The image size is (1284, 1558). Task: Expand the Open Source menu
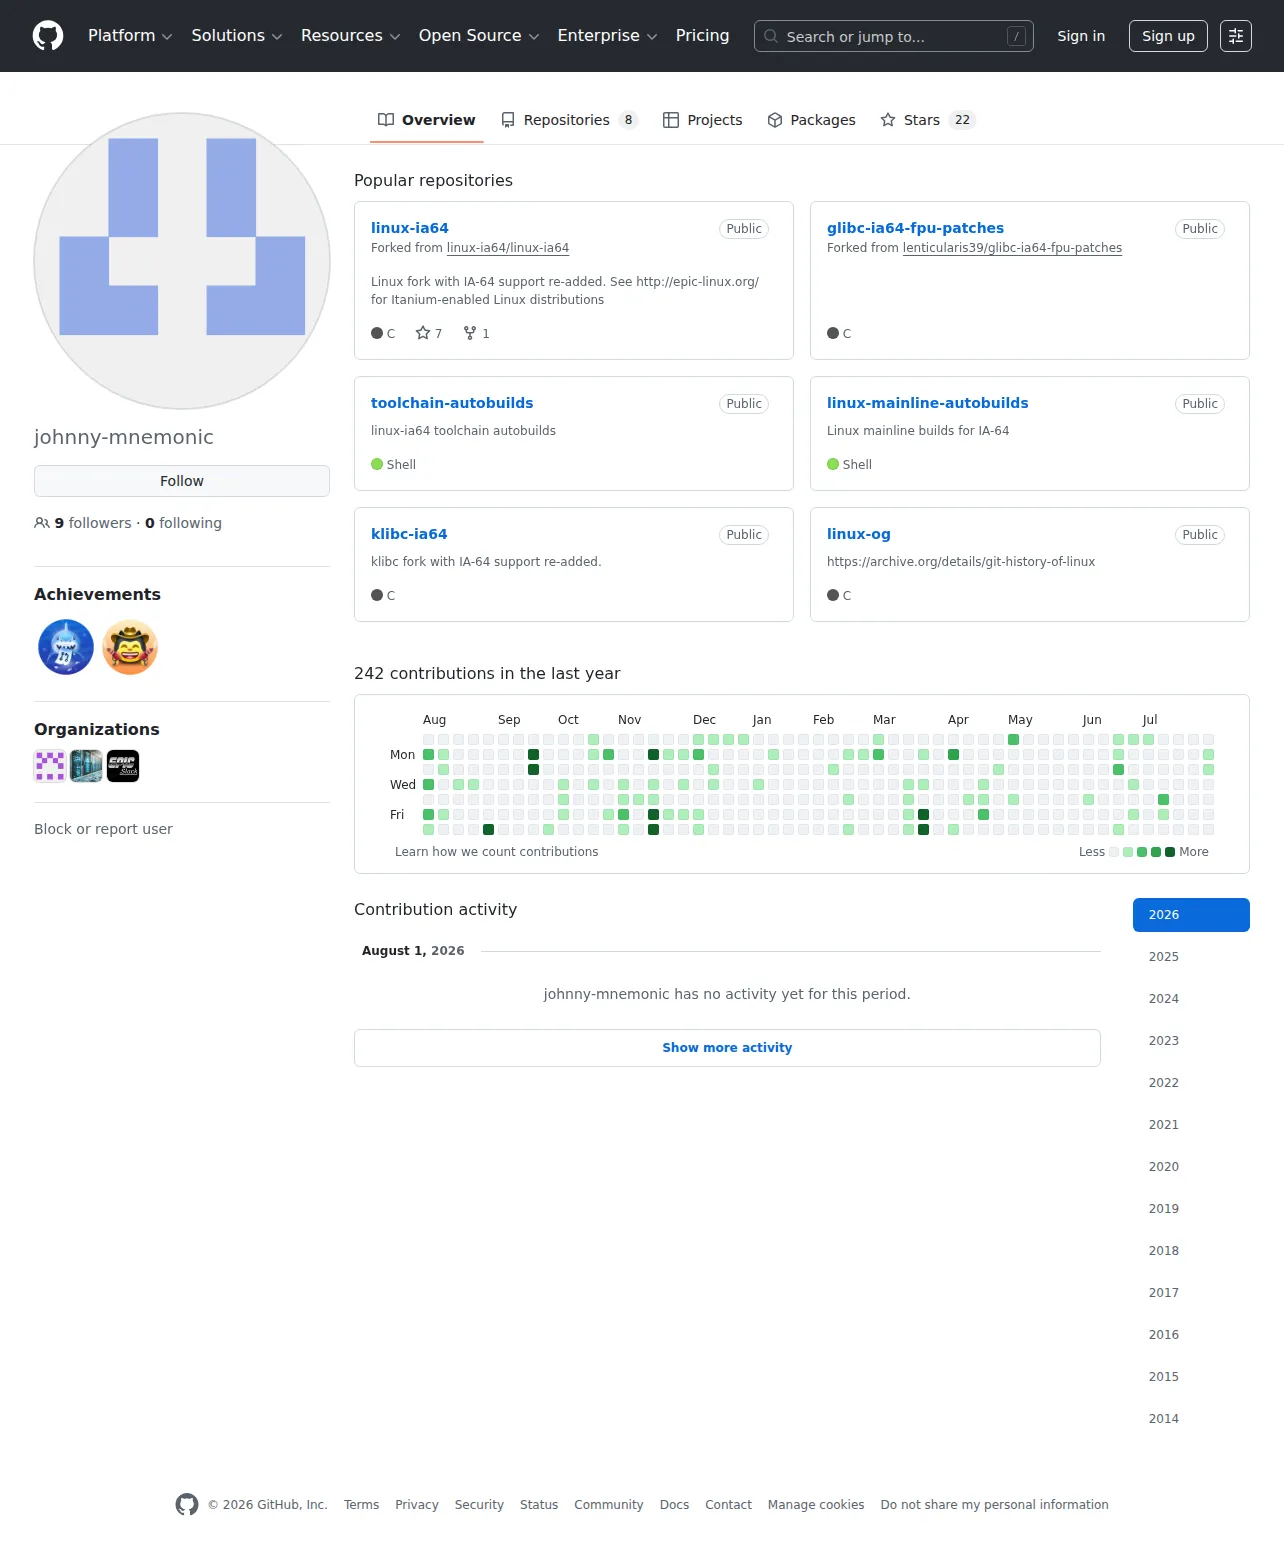click(x=479, y=36)
